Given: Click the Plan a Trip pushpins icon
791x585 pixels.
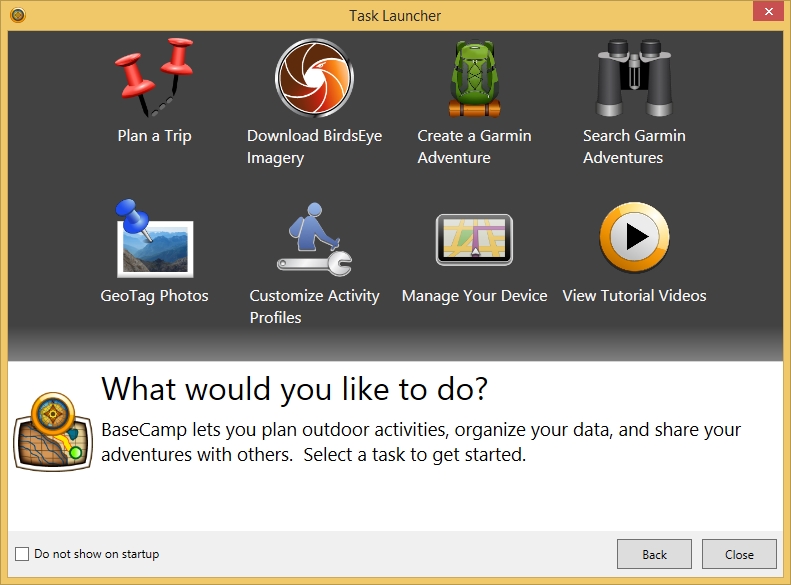Looking at the screenshot, I should pos(154,77).
